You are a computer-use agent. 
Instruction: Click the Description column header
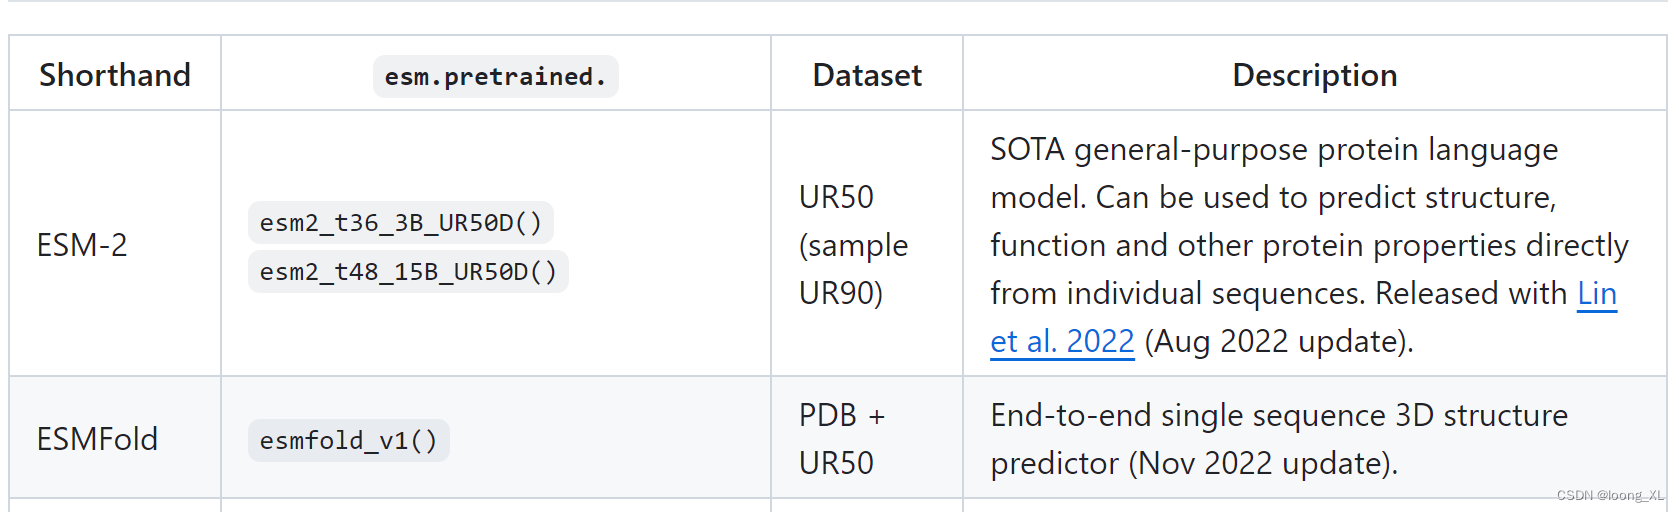[1315, 75]
